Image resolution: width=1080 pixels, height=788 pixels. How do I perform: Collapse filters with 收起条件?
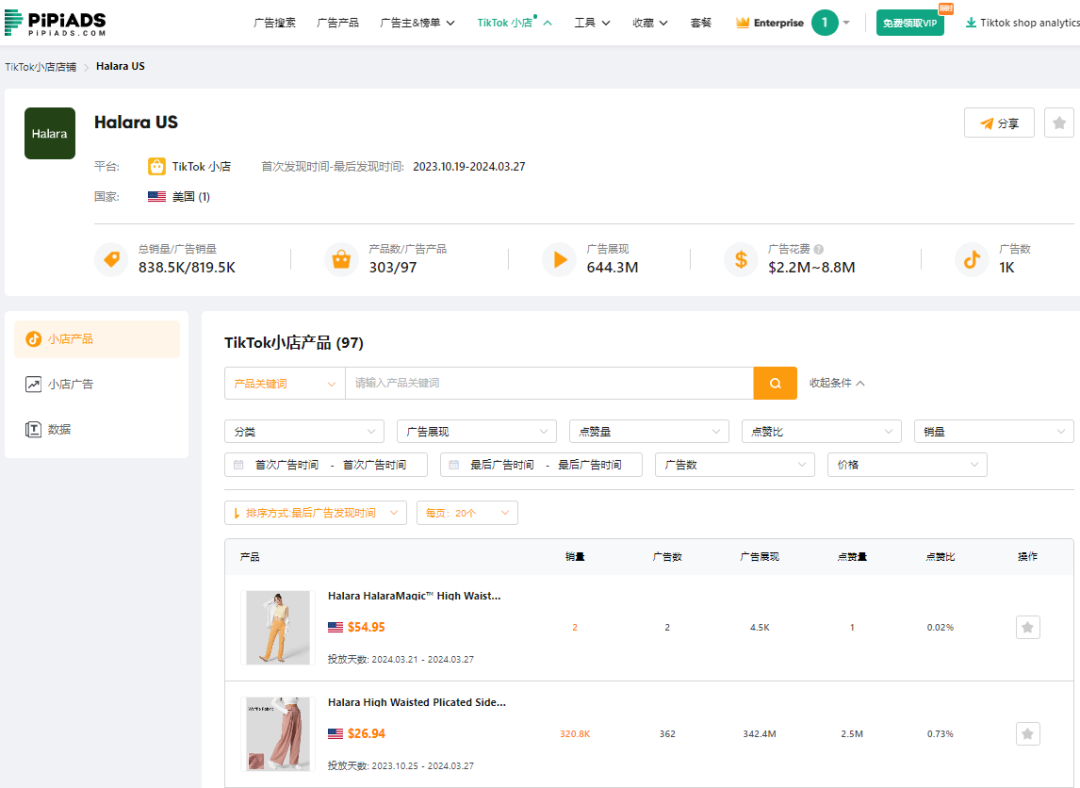tap(837, 383)
